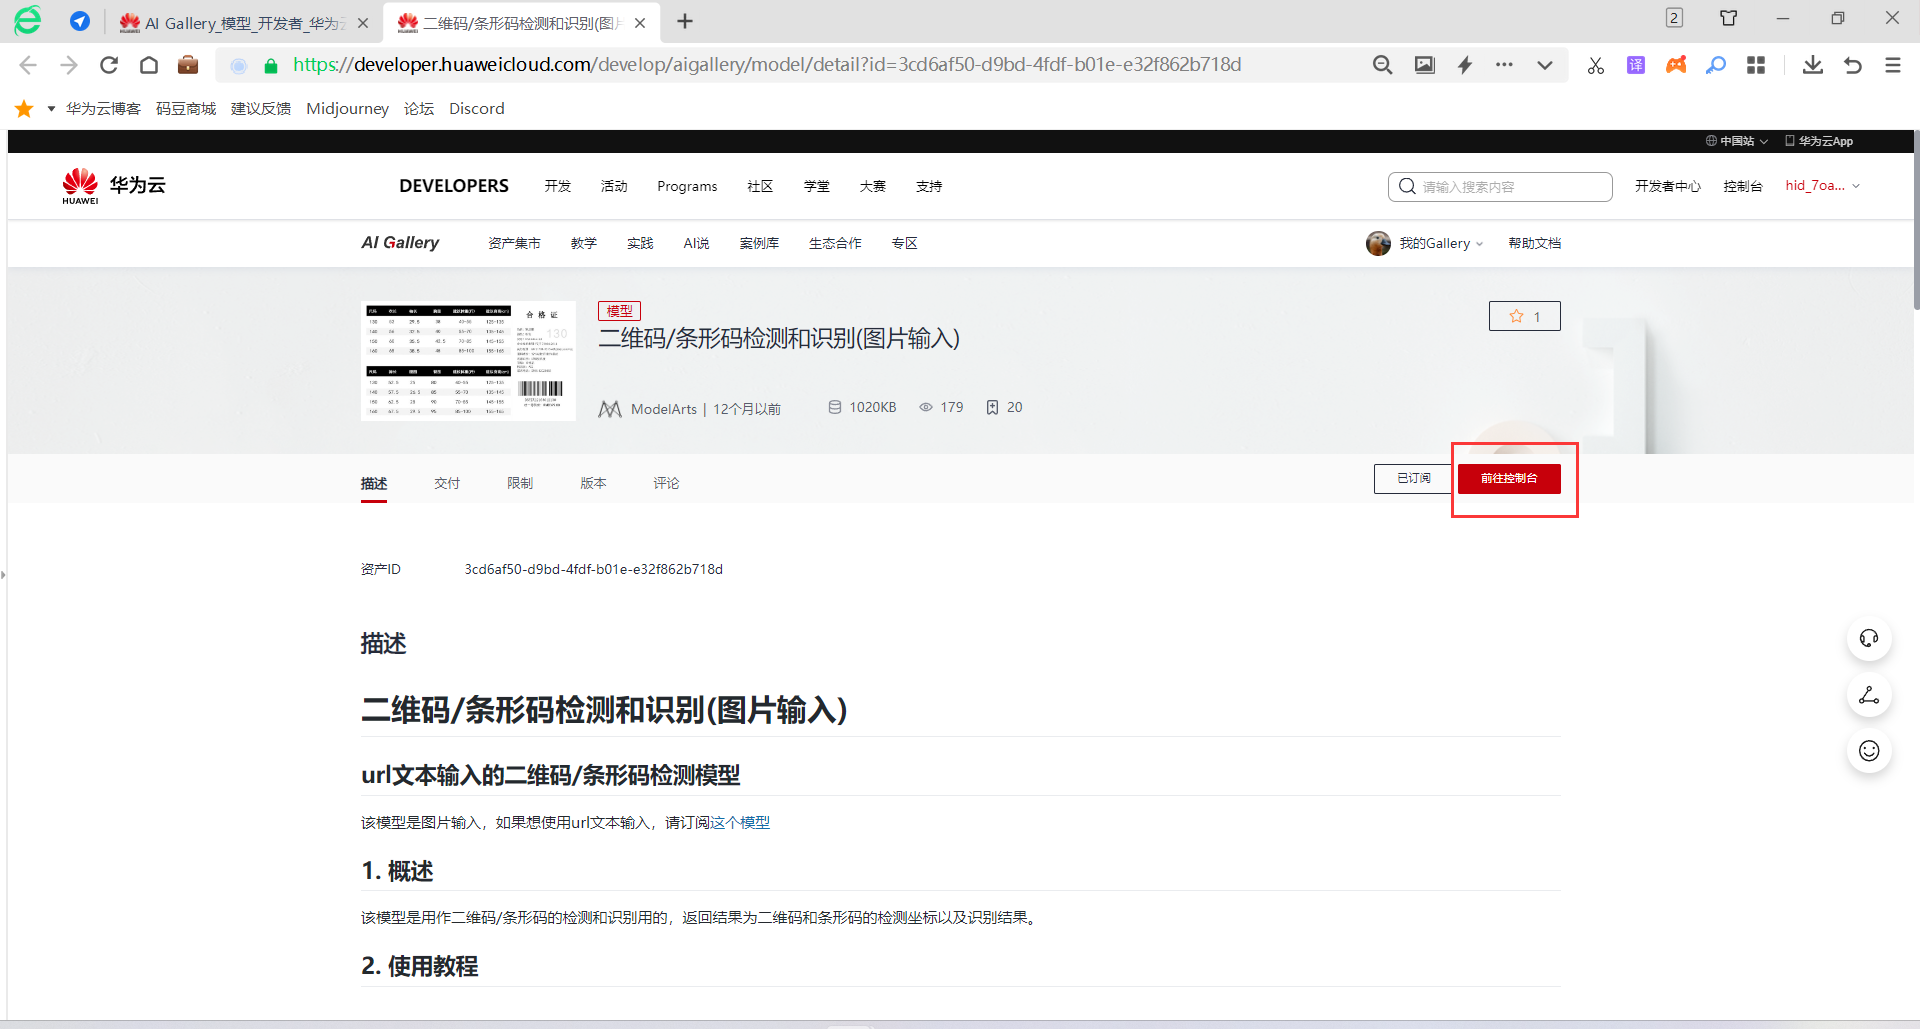Image resolution: width=1920 pixels, height=1029 pixels.
Task: Open a new browser tab with plus
Action: point(685,22)
